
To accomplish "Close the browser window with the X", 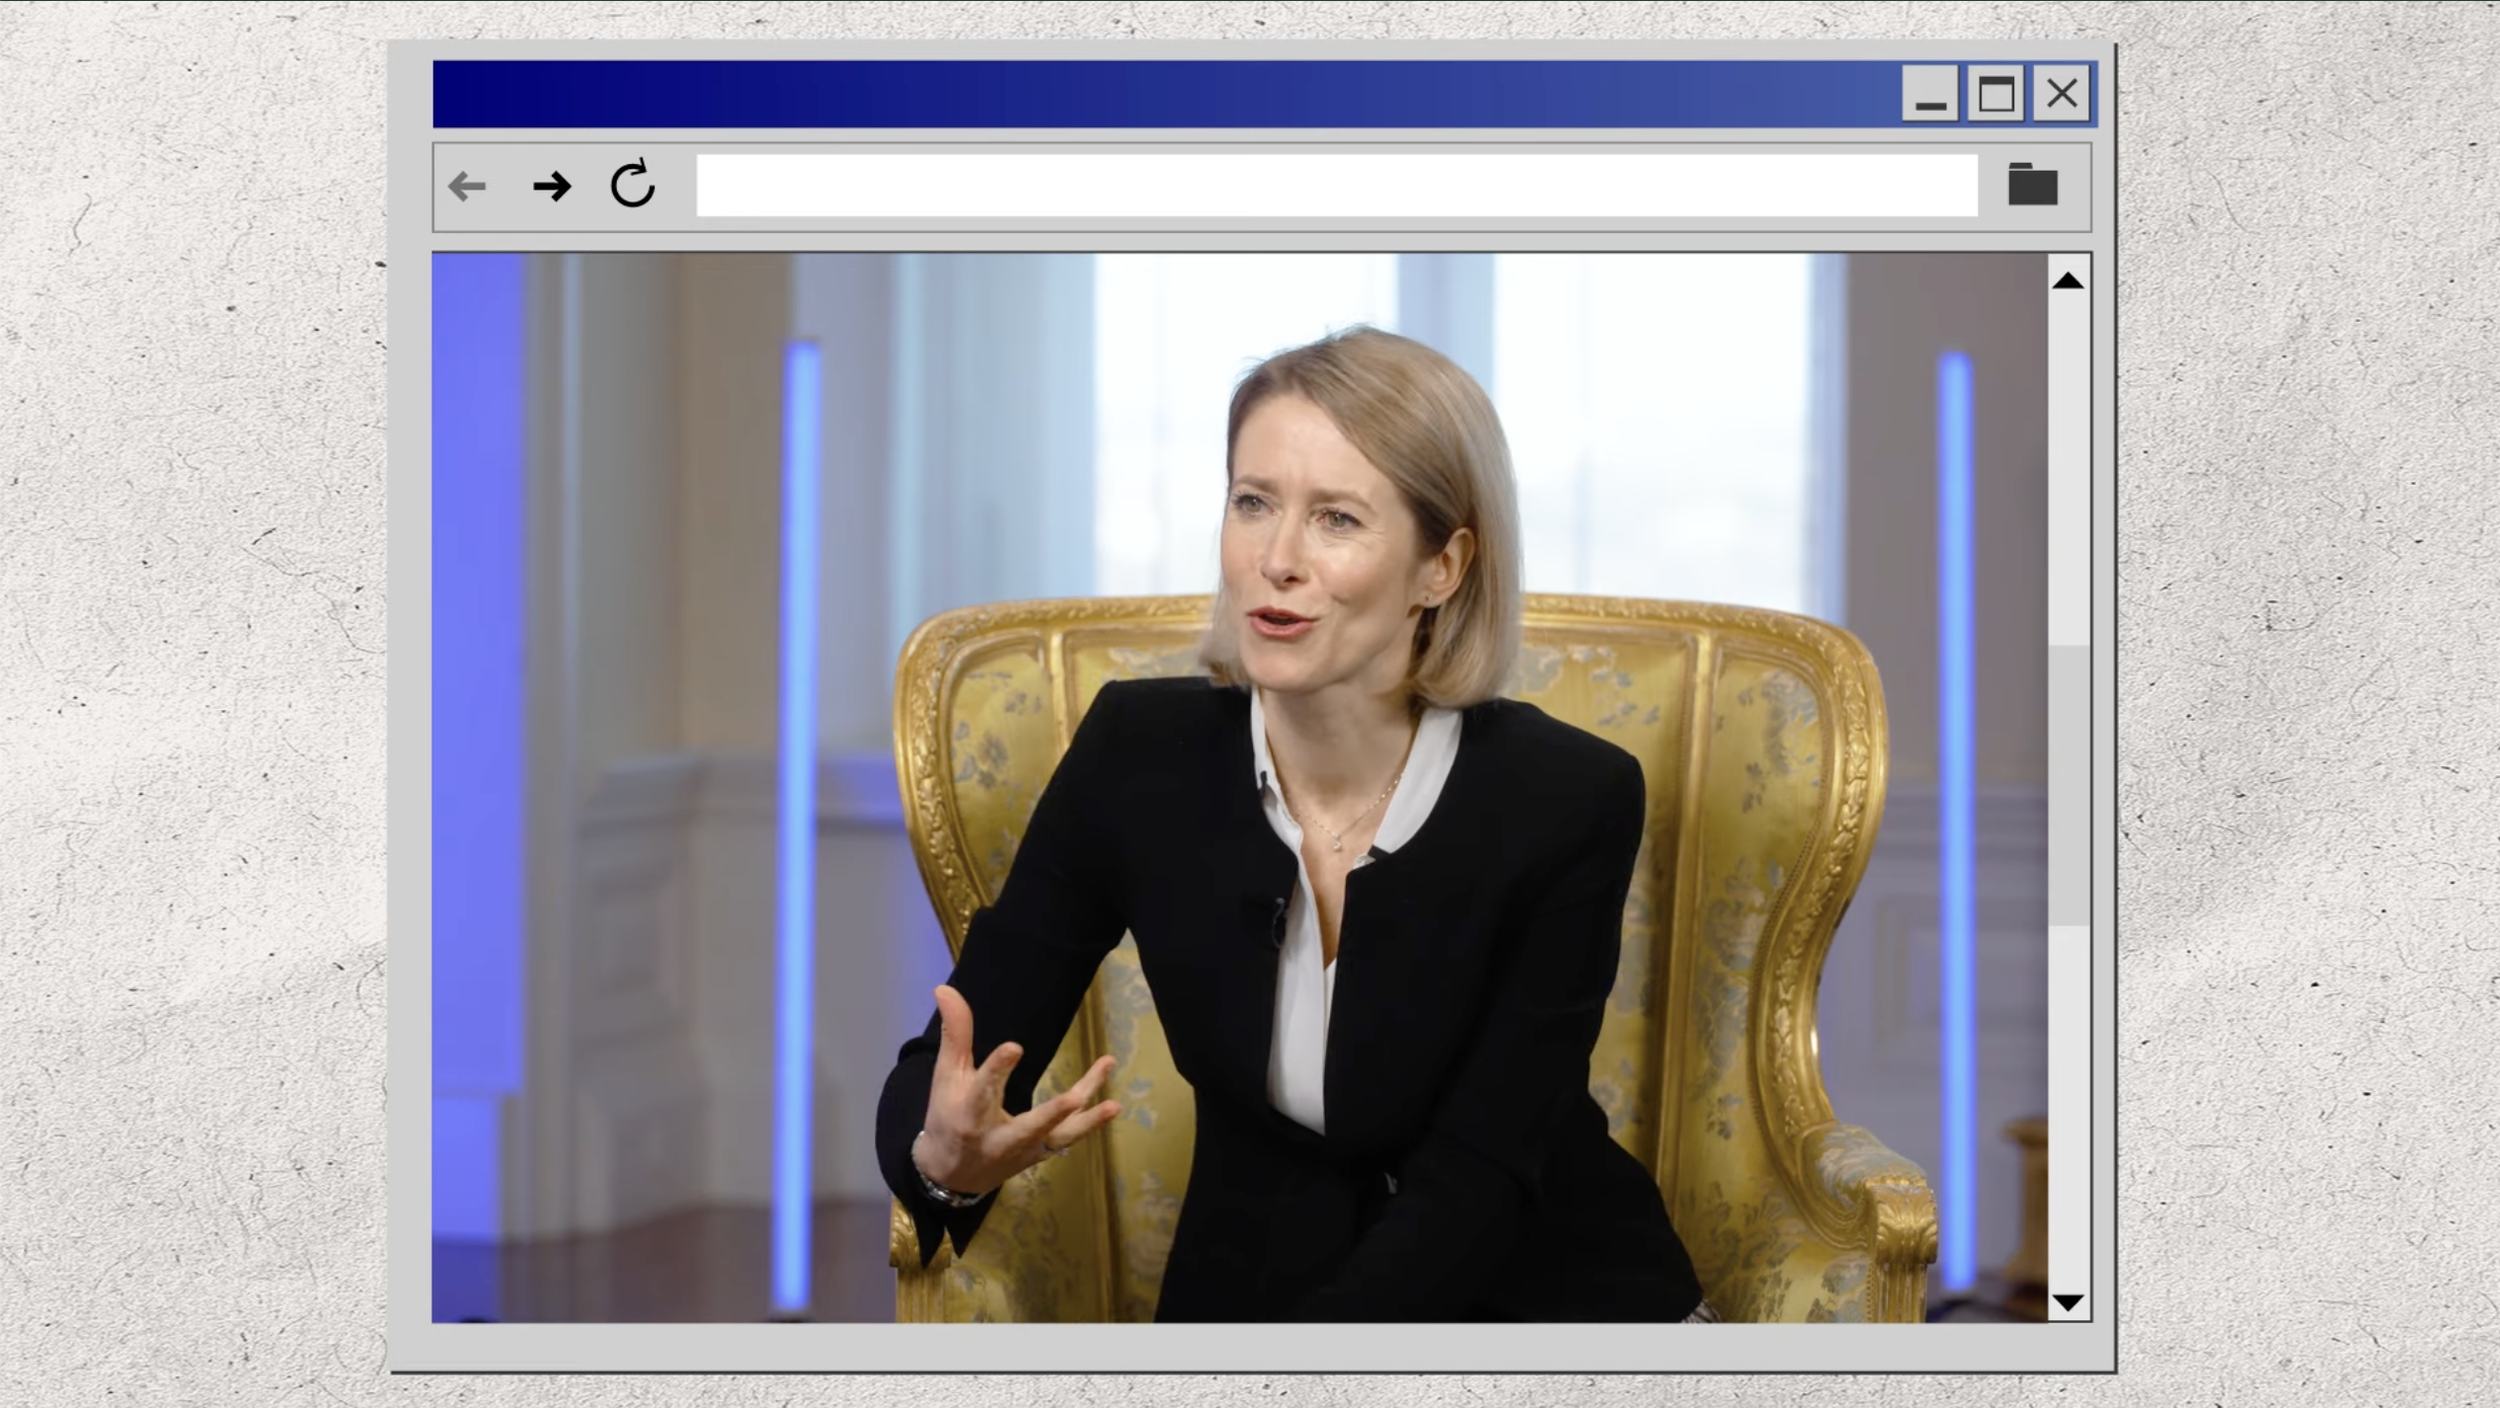I will (2061, 94).
